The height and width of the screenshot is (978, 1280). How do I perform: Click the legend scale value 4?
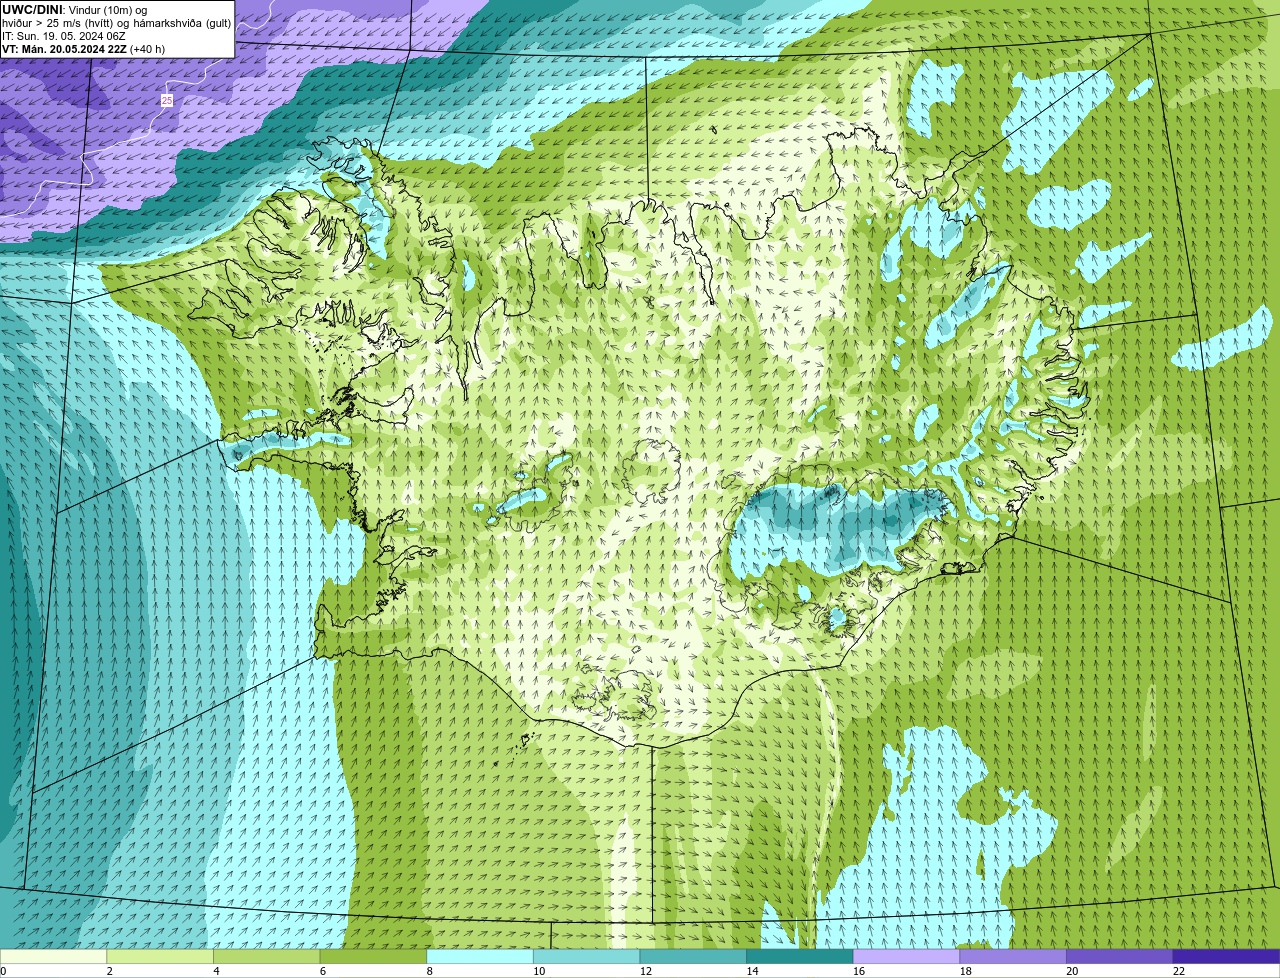point(216,971)
